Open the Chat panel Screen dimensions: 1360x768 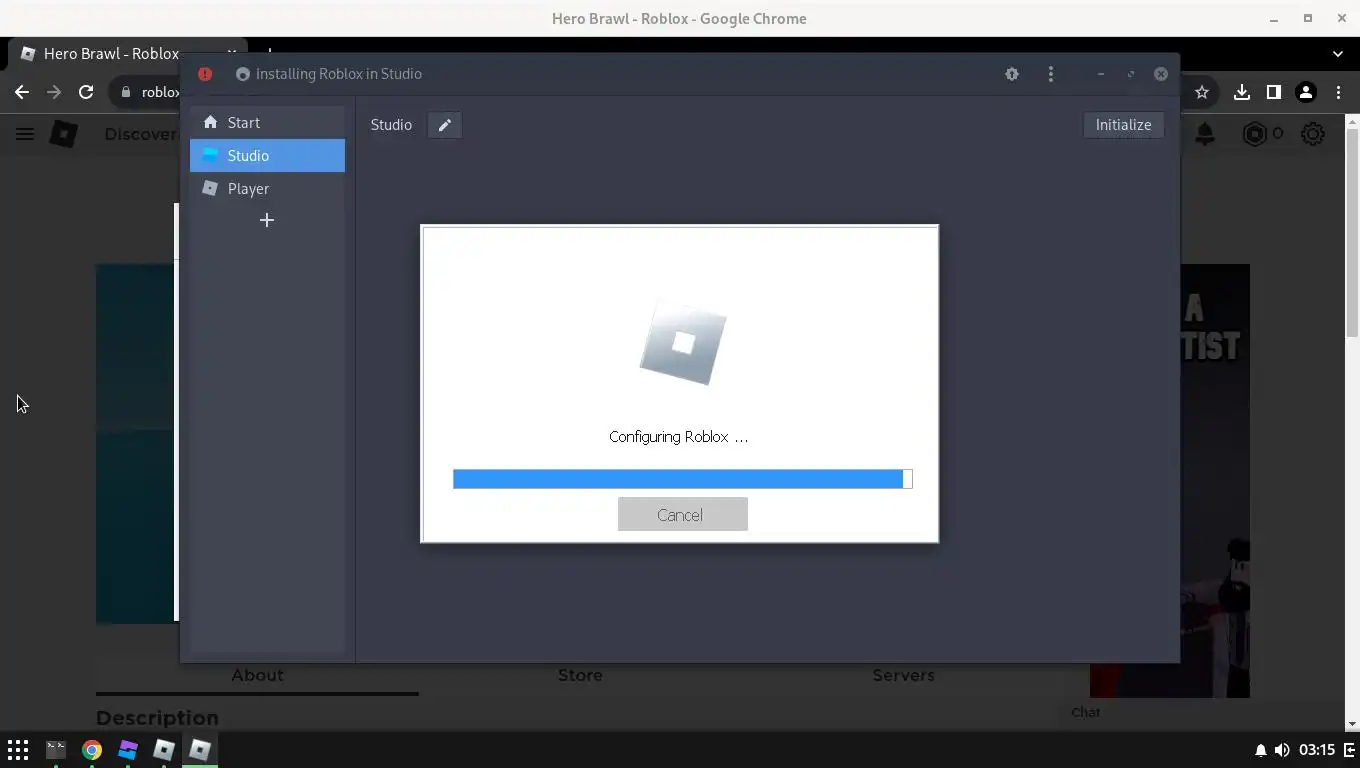coord(1086,712)
